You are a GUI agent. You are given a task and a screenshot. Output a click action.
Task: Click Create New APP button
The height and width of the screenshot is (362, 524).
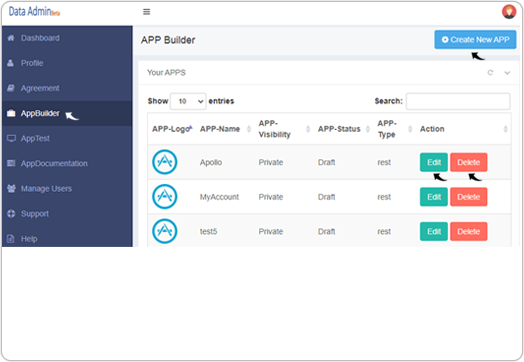click(475, 39)
